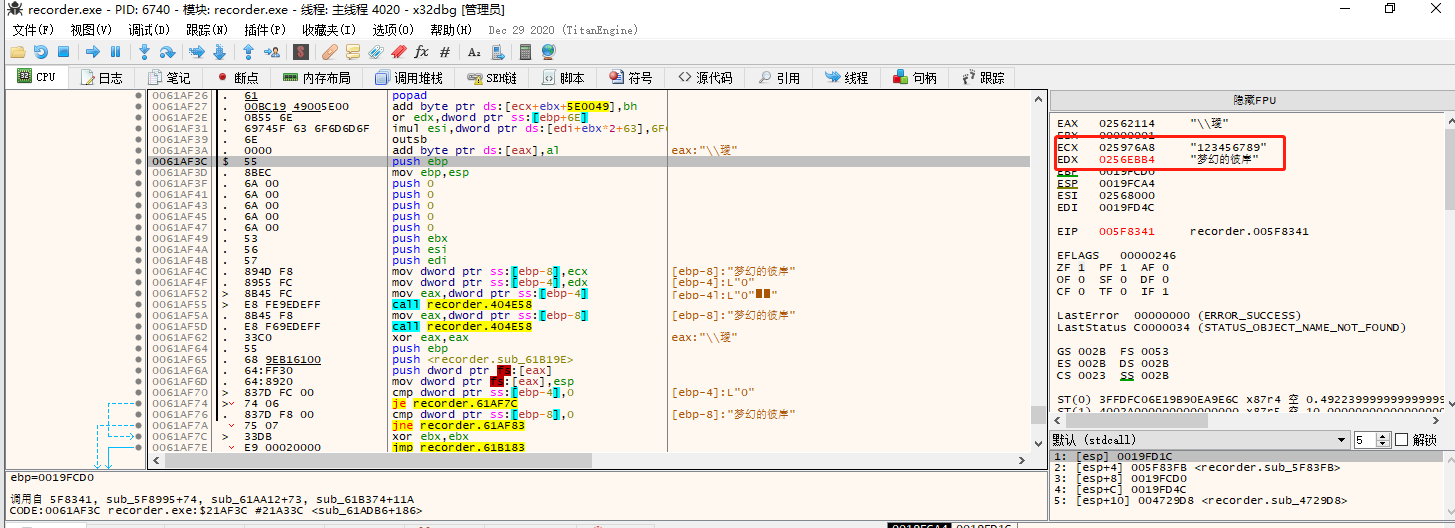Image resolution: width=1455 pixels, height=528 pixels.
Task: Open the 句柄 handles tab
Action: tap(915, 77)
